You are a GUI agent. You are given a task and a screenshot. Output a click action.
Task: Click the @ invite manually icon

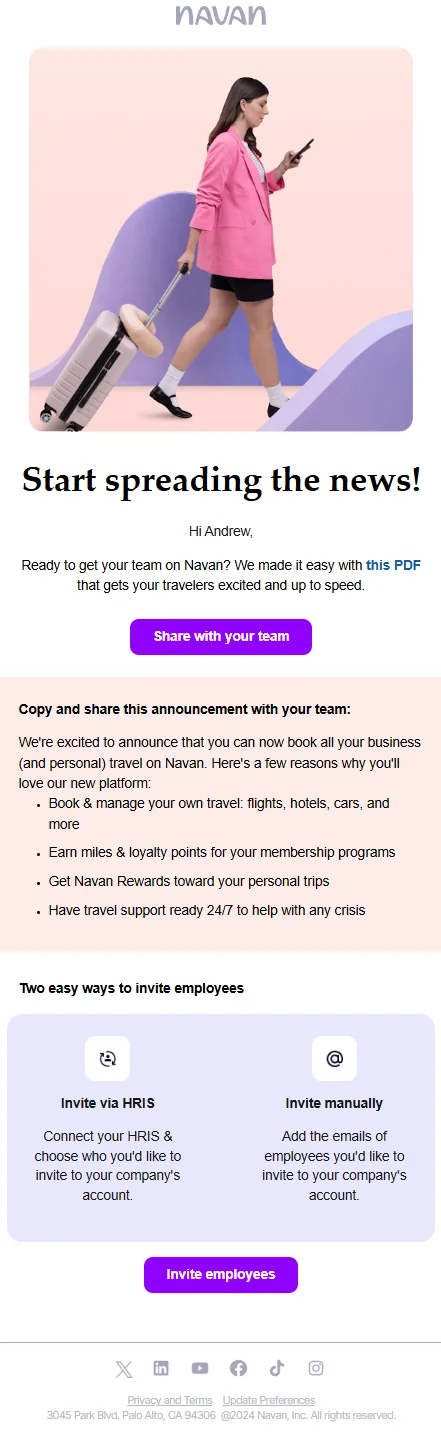coord(334,1058)
